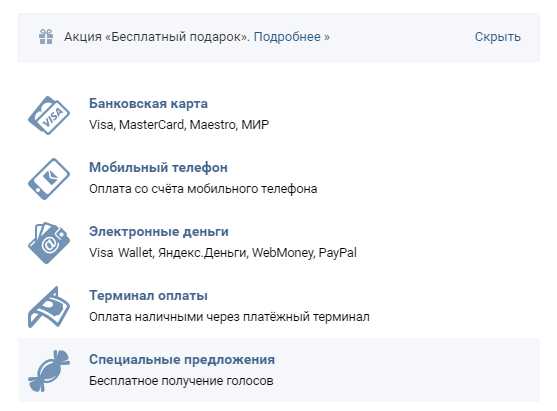This screenshot has height=411, width=557.
Task: Choose the Электронные деньги heading
Action: click(x=159, y=231)
